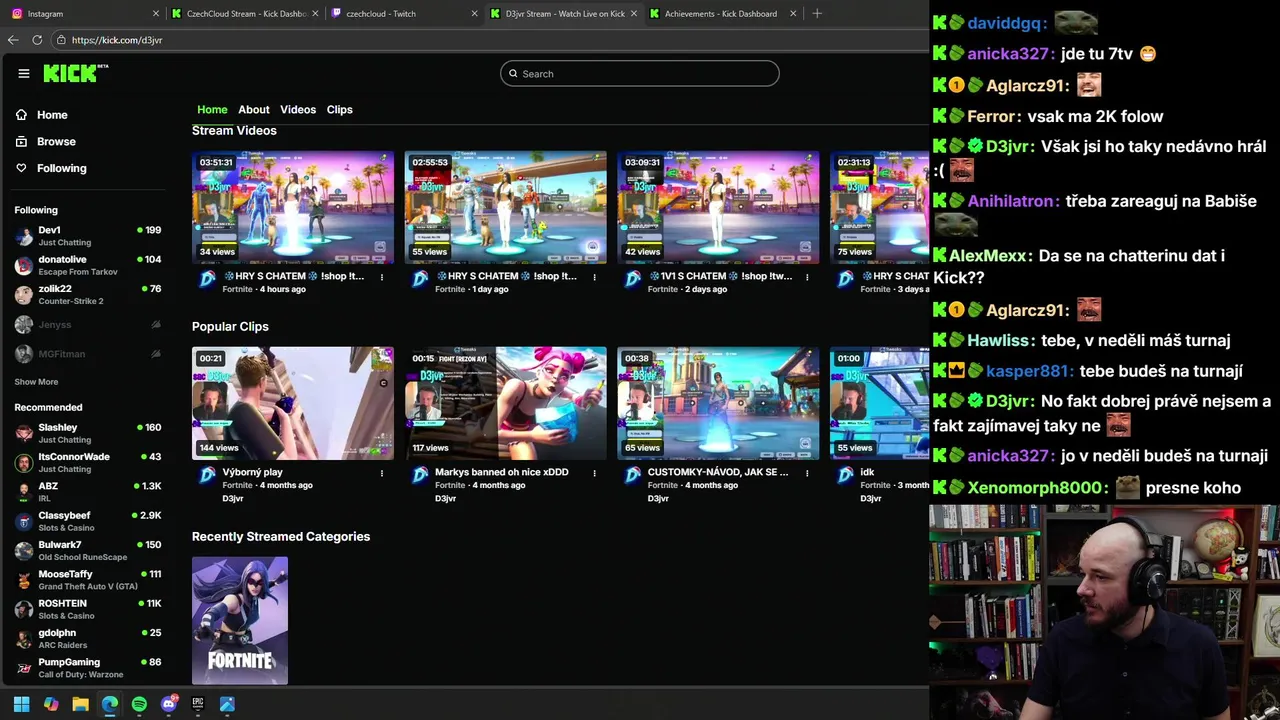Click the browser back arrow
1280x720 pixels.
[13, 40]
